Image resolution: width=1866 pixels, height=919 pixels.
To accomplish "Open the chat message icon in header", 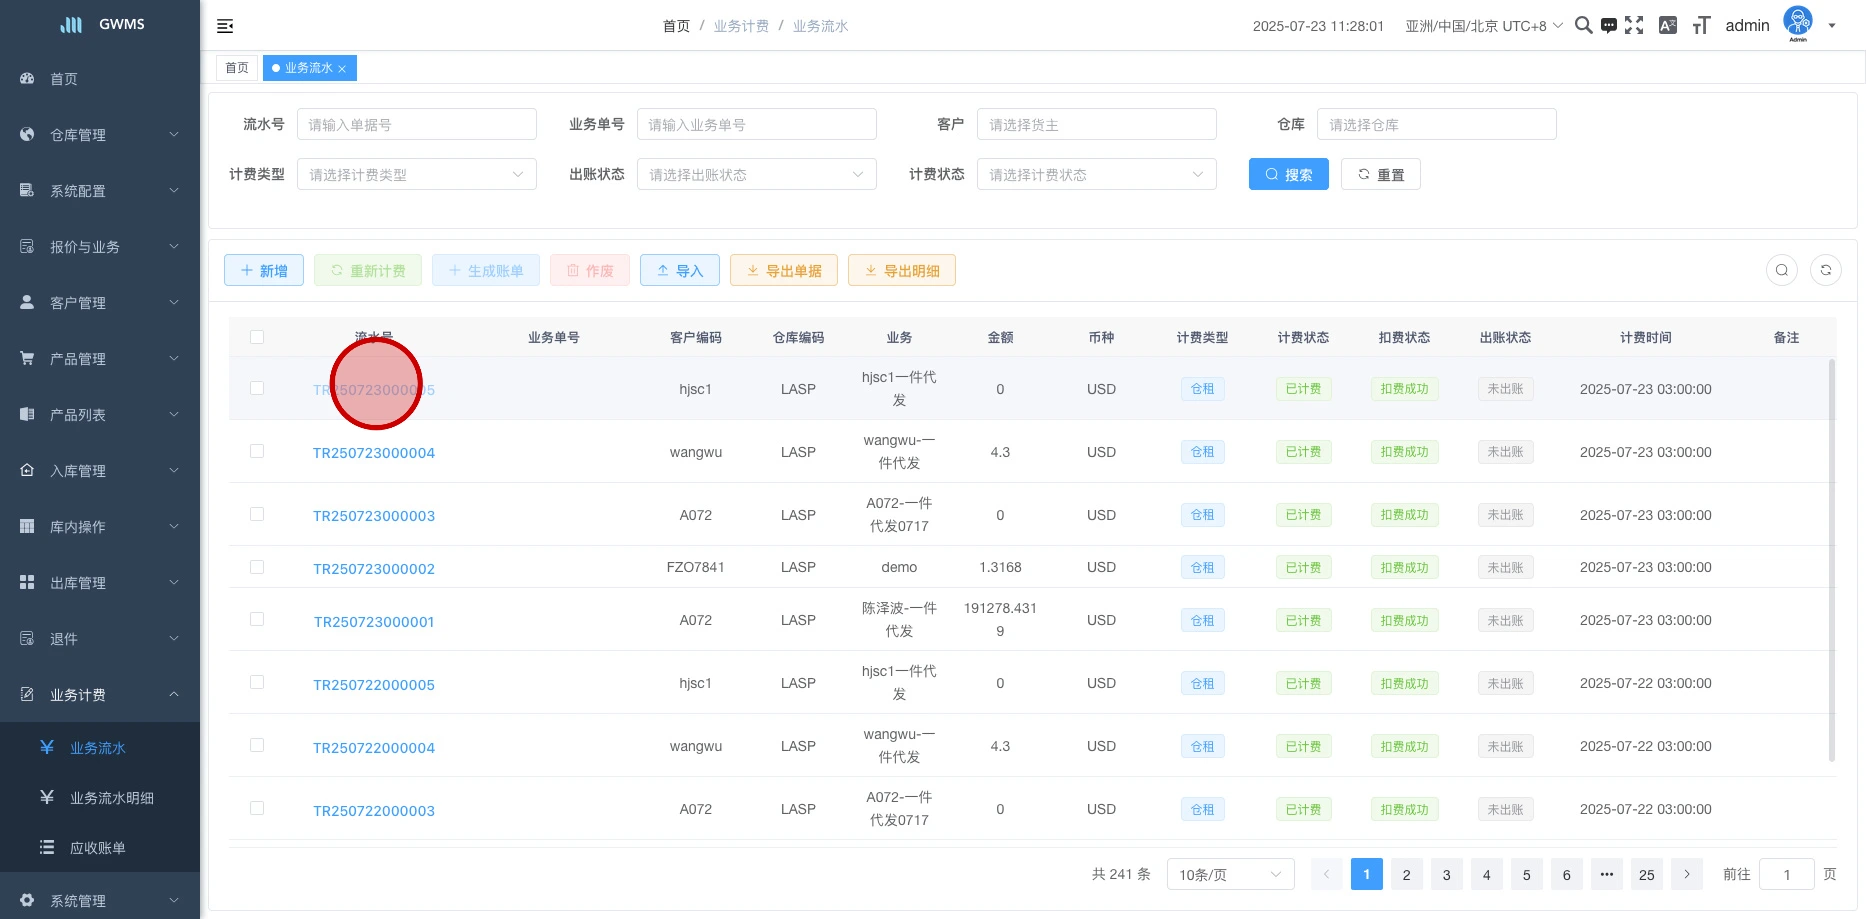I will 1608,26.
